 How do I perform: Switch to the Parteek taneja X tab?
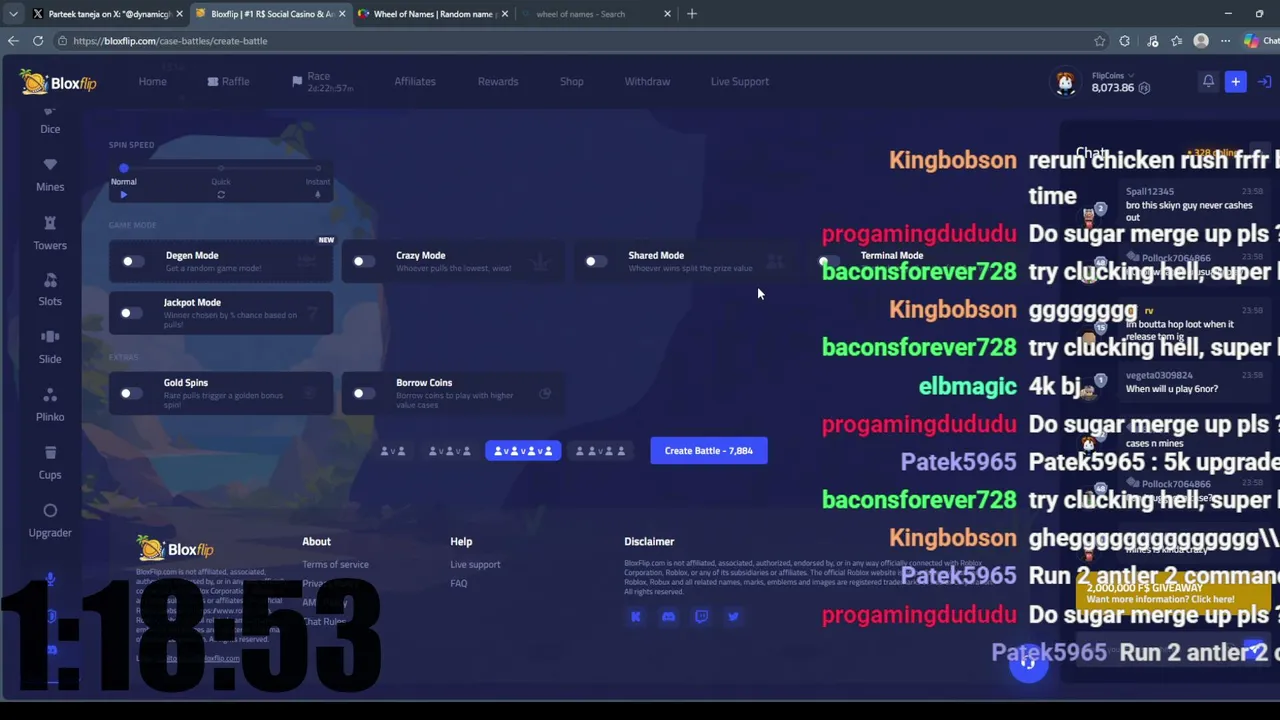click(x=107, y=14)
